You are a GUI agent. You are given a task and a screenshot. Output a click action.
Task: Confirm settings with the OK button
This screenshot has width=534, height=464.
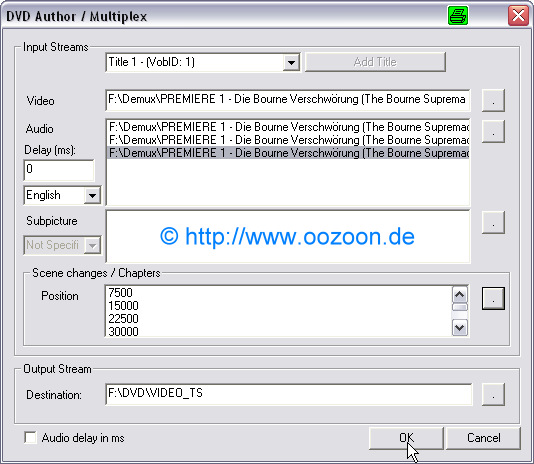(x=406, y=438)
